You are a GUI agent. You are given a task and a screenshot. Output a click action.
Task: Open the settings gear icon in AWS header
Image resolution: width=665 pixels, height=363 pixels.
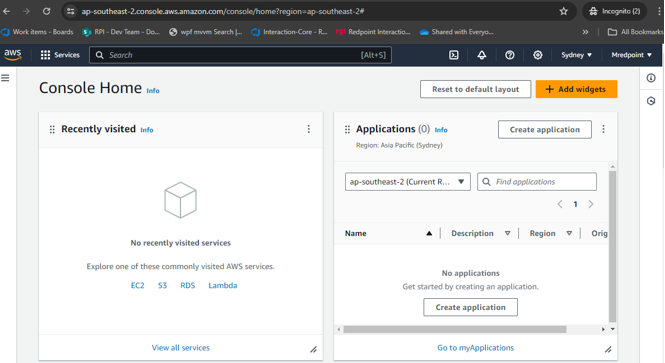[x=538, y=55]
